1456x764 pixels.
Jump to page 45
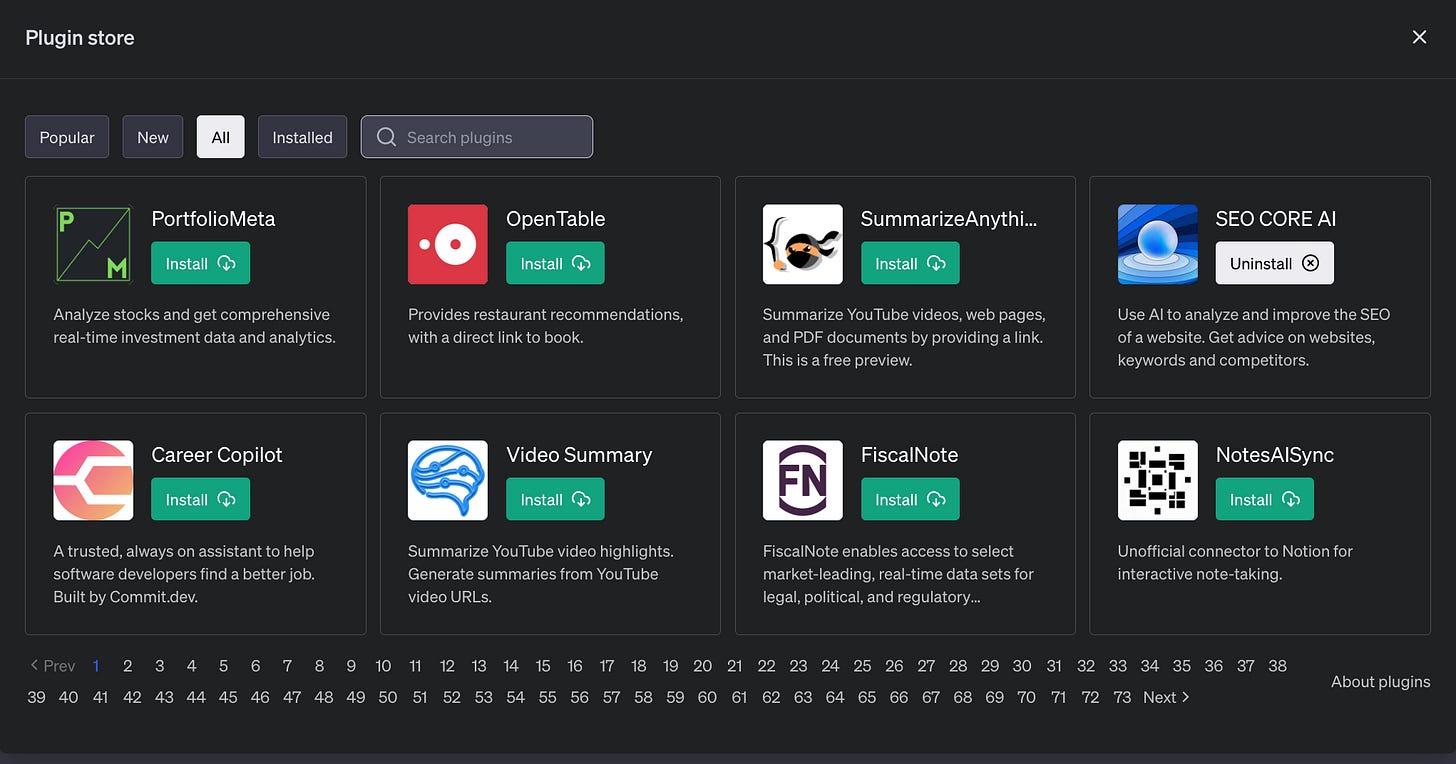point(228,697)
